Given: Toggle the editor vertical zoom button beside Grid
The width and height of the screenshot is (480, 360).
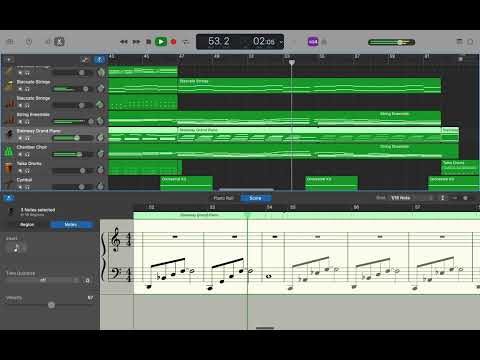Looking at the screenshot, I should click(443, 198).
